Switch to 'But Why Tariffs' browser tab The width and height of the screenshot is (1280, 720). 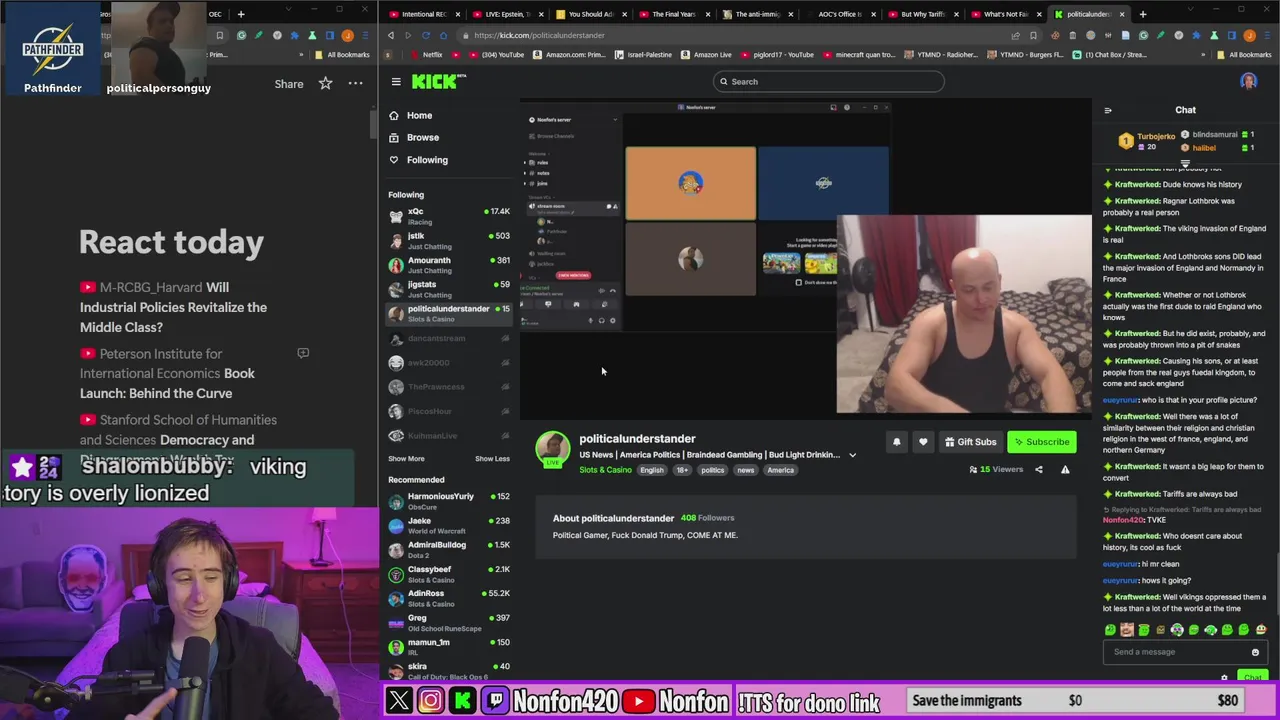point(922,14)
